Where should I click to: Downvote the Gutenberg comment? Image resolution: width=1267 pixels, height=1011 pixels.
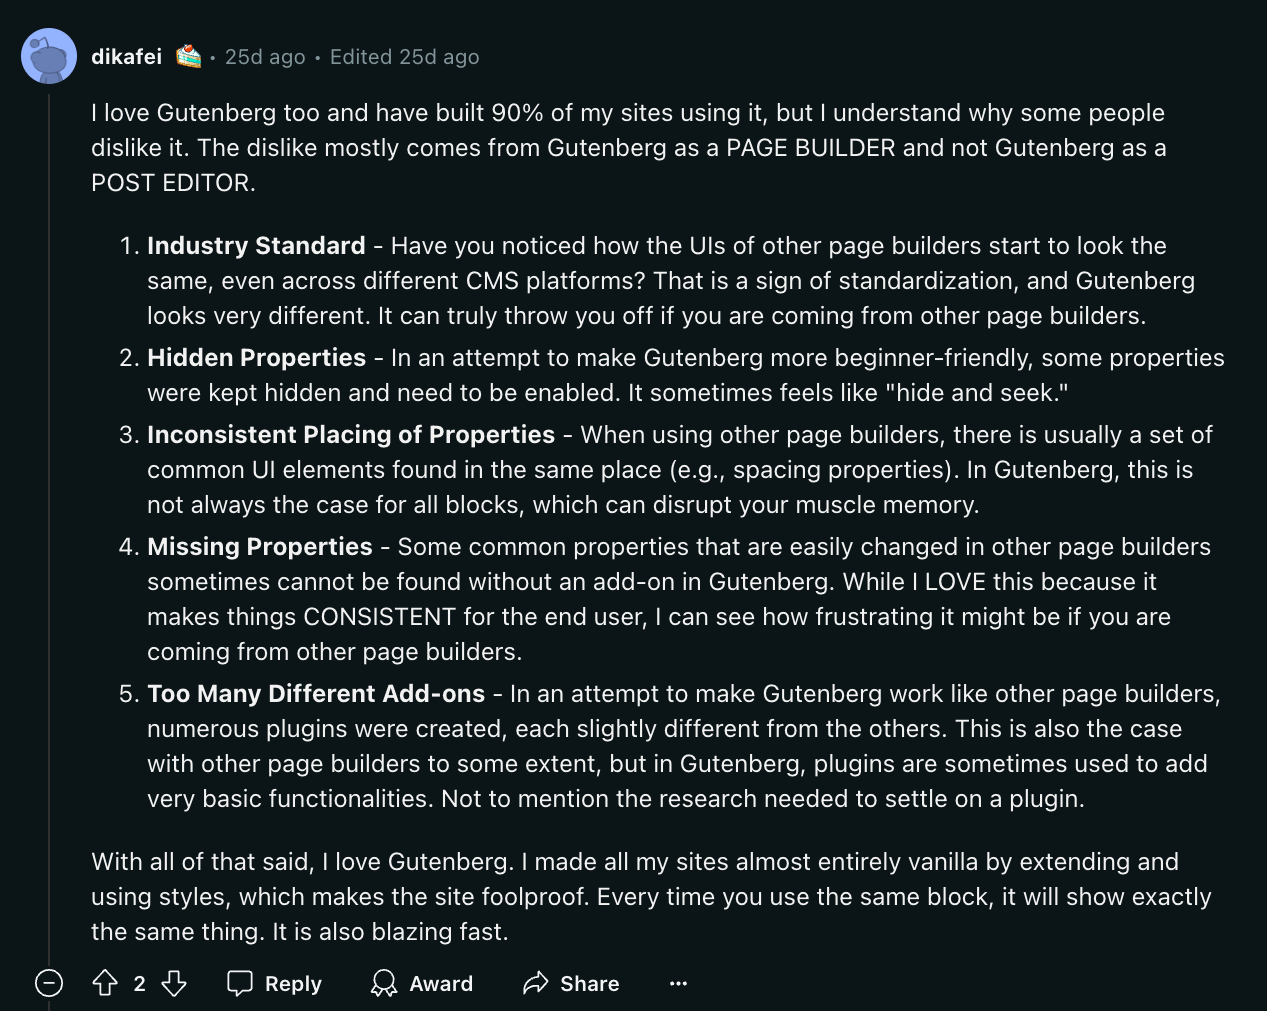pyautogui.click(x=174, y=984)
